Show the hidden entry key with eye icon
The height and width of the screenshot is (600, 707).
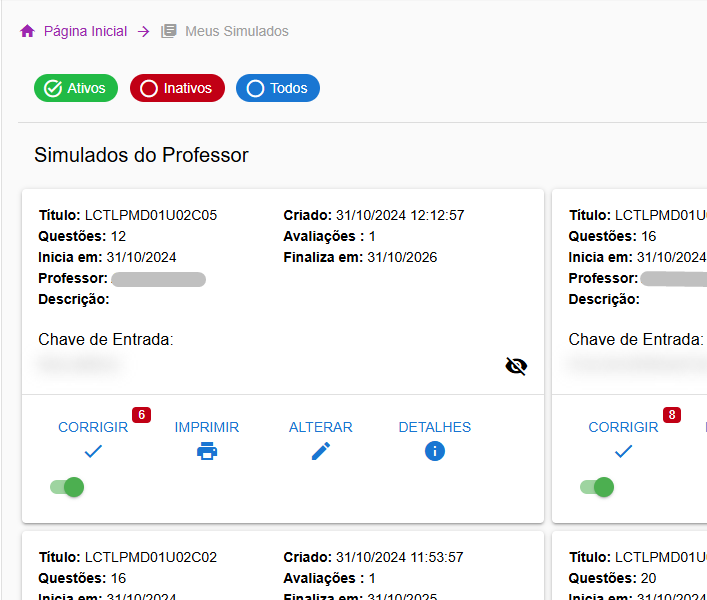[x=516, y=366]
